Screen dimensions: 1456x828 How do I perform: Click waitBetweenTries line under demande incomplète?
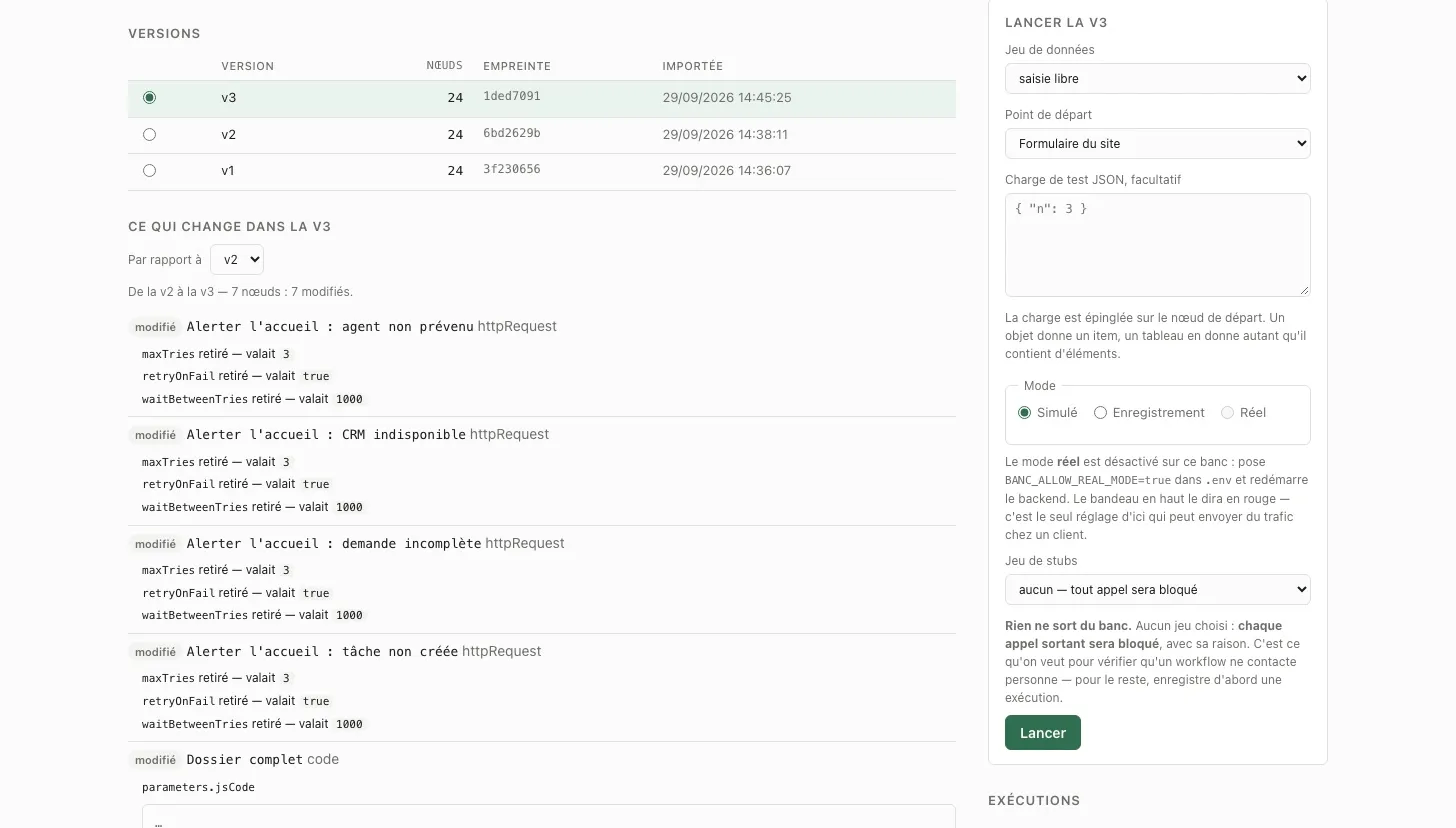click(253, 615)
